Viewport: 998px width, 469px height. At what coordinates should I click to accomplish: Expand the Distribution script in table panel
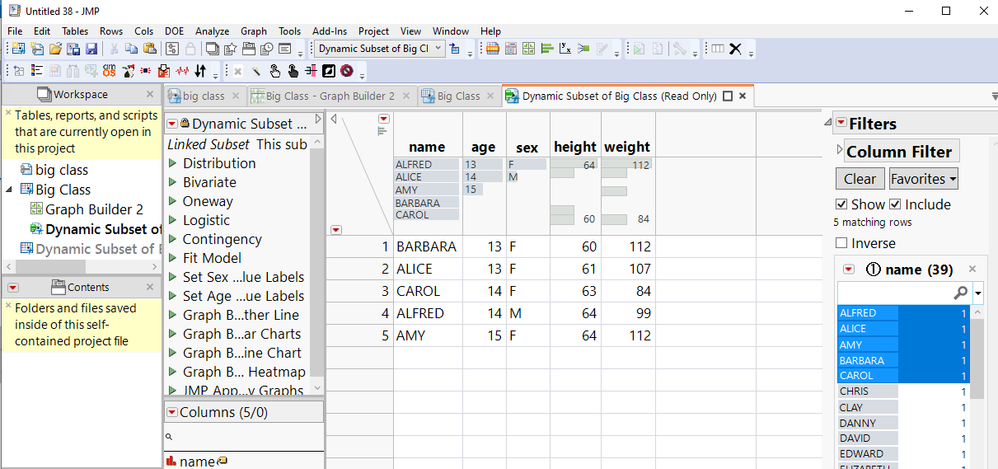(173, 164)
